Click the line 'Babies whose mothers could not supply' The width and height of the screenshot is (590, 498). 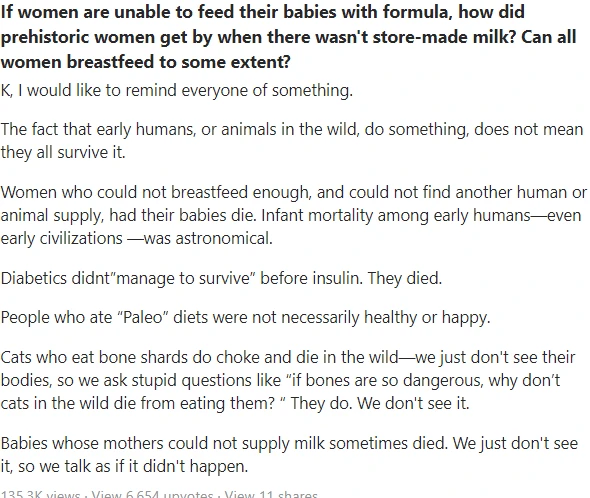tap(289, 443)
